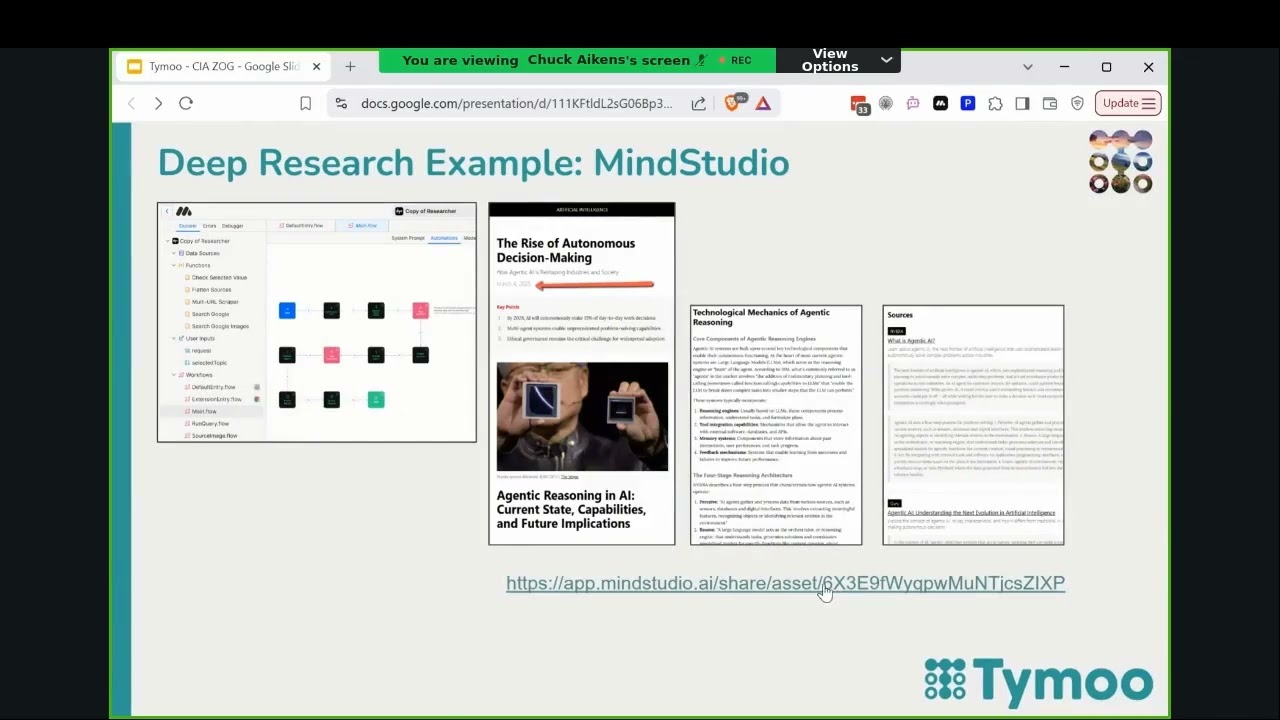Maximize the browser window

click(x=1106, y=67)
